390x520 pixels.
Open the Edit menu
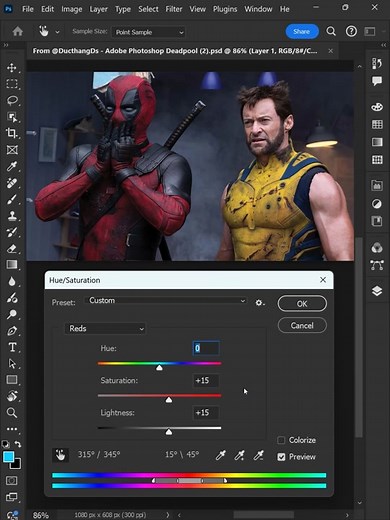(47, 9)
